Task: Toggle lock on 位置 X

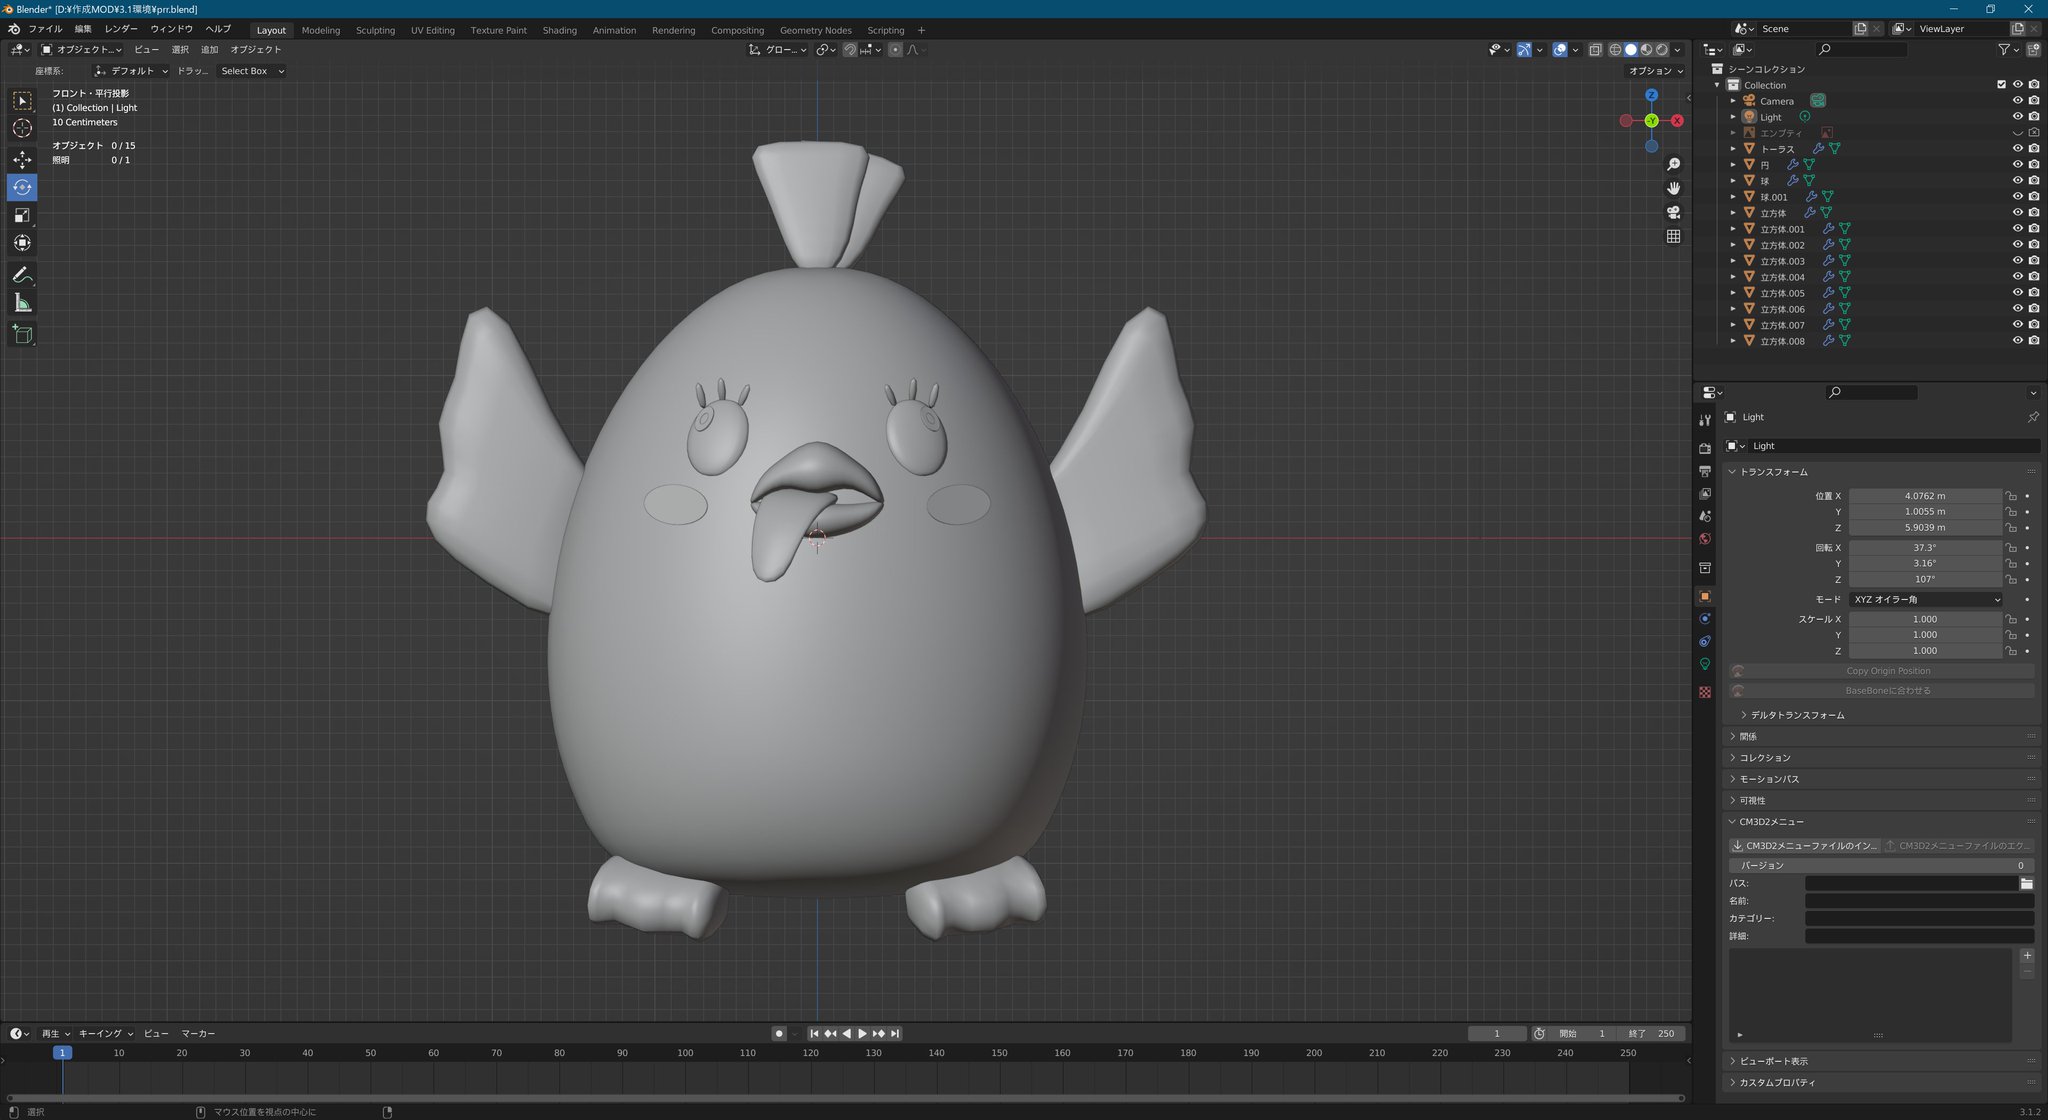Action: [2011, 496]
